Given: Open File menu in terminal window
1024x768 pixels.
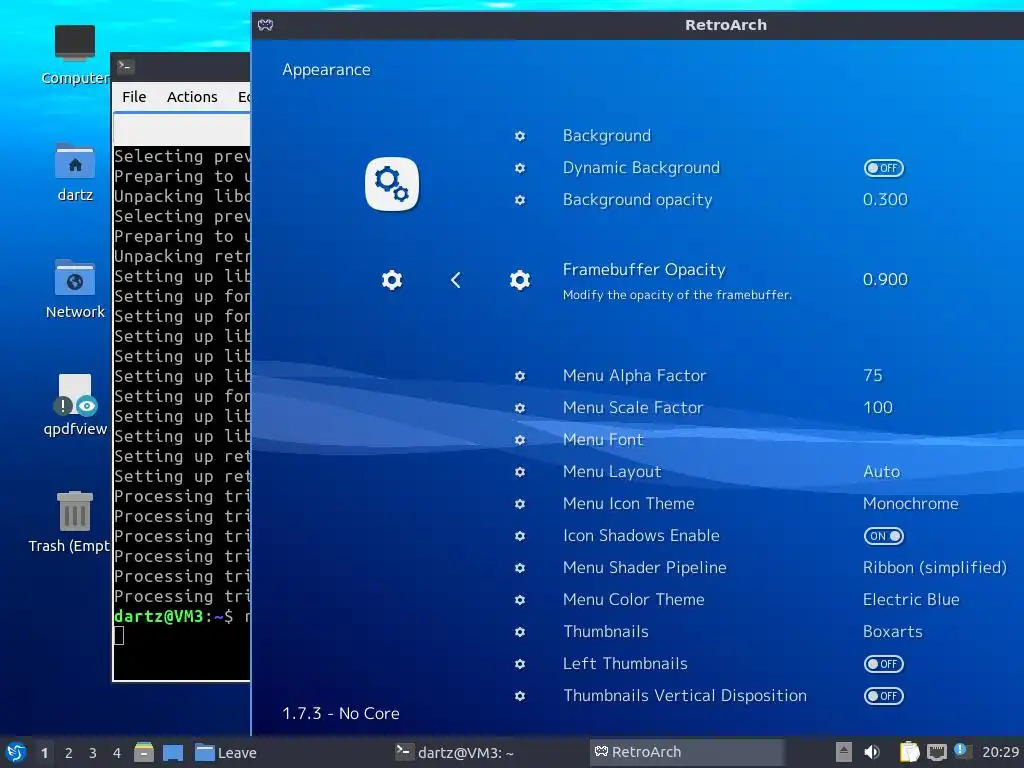Looking at the screenshot, I should point(134,97).
